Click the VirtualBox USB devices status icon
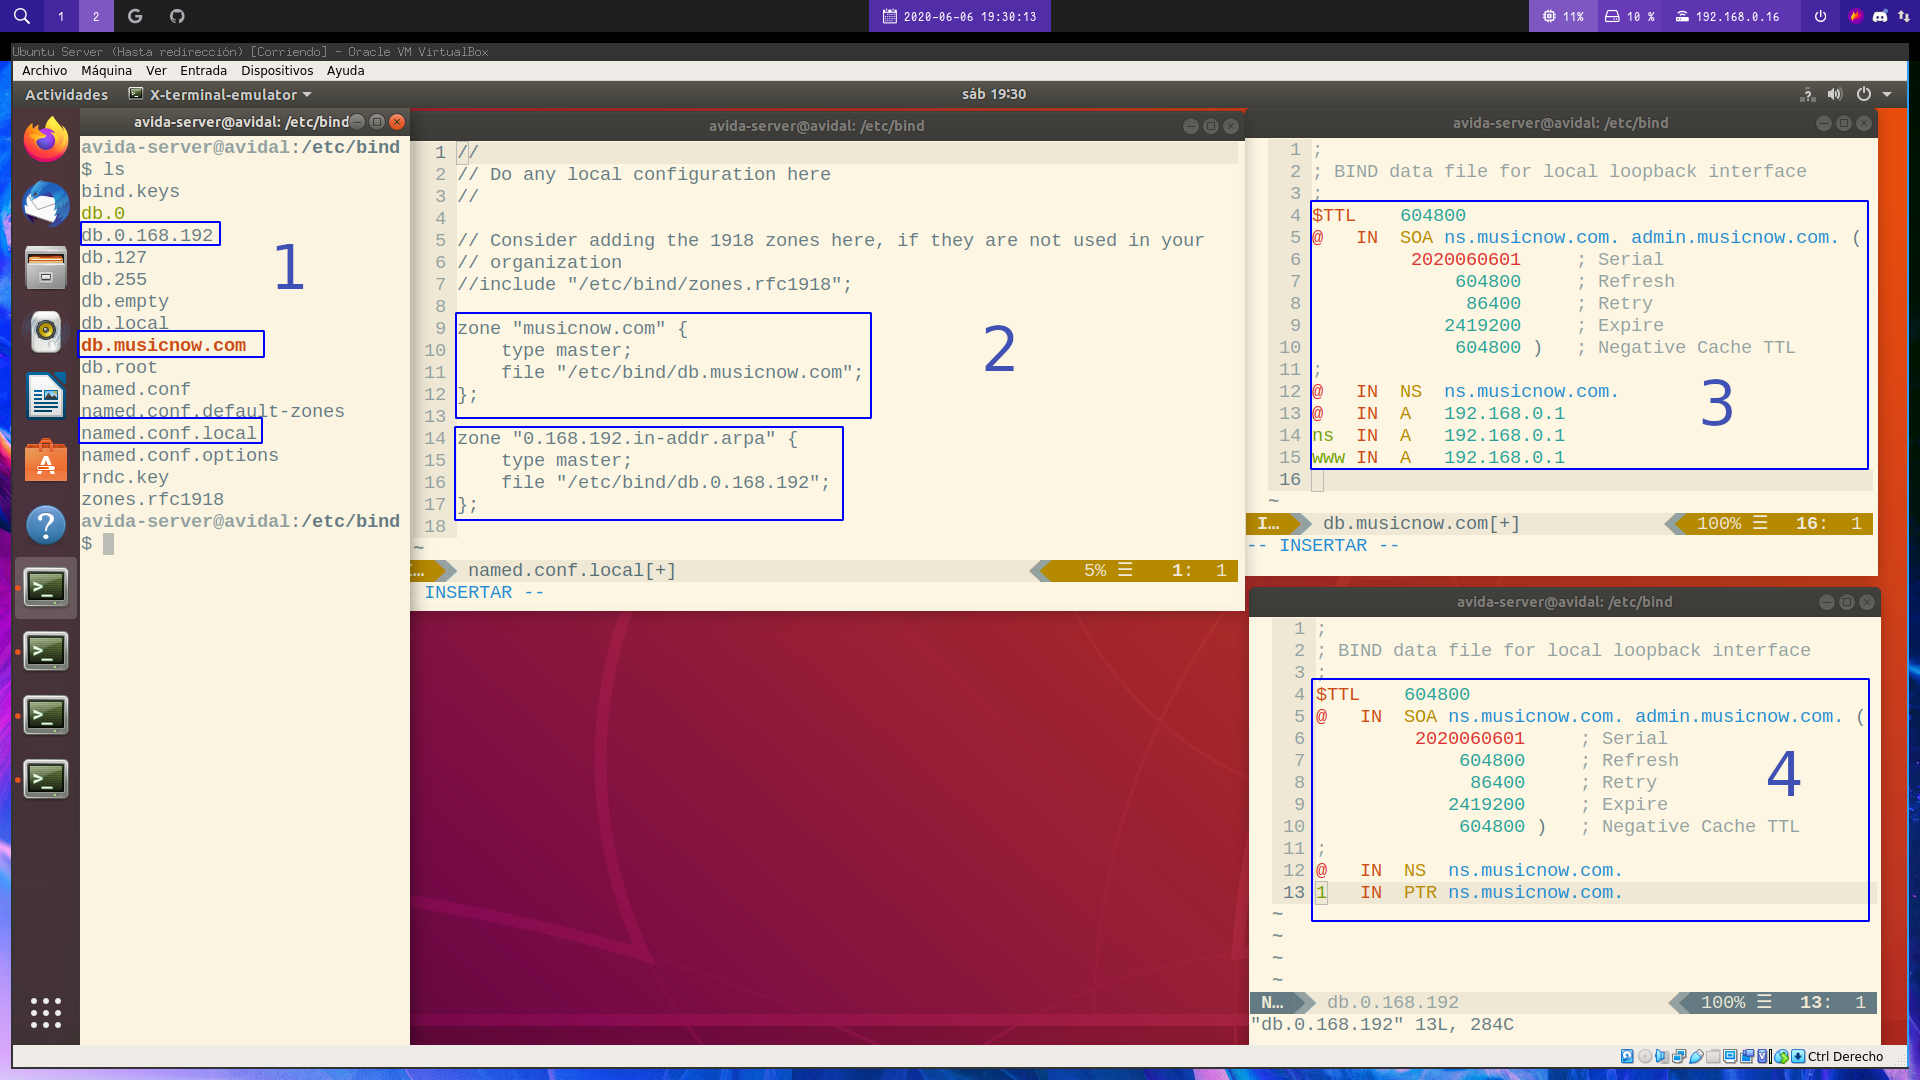This screenshot has width=1920, height=1080. click(x=1696, y=1056)
